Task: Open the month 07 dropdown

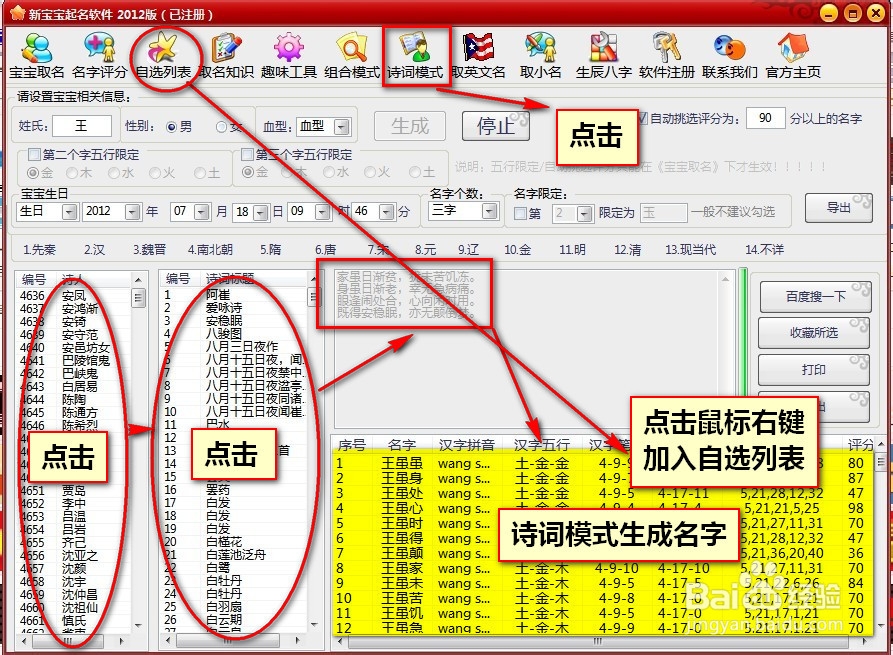Action: click(202, 212)
